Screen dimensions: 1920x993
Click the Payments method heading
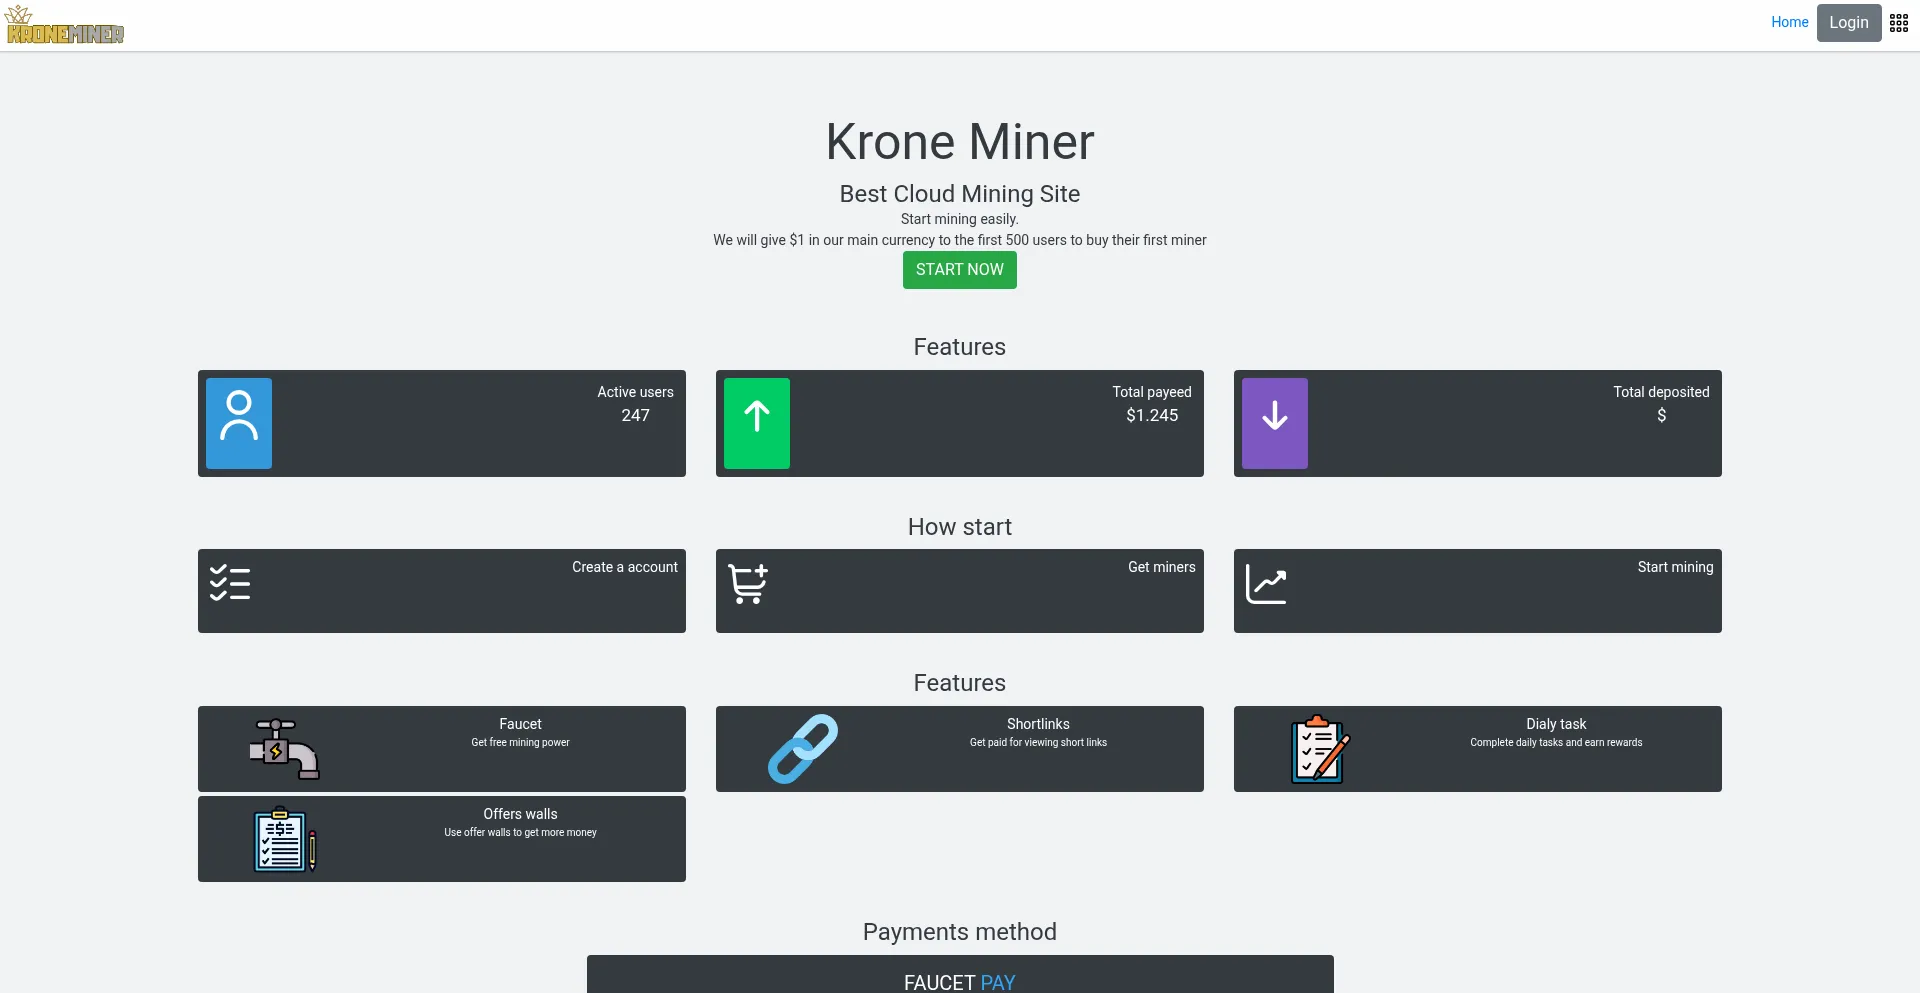tap(960, 932)
